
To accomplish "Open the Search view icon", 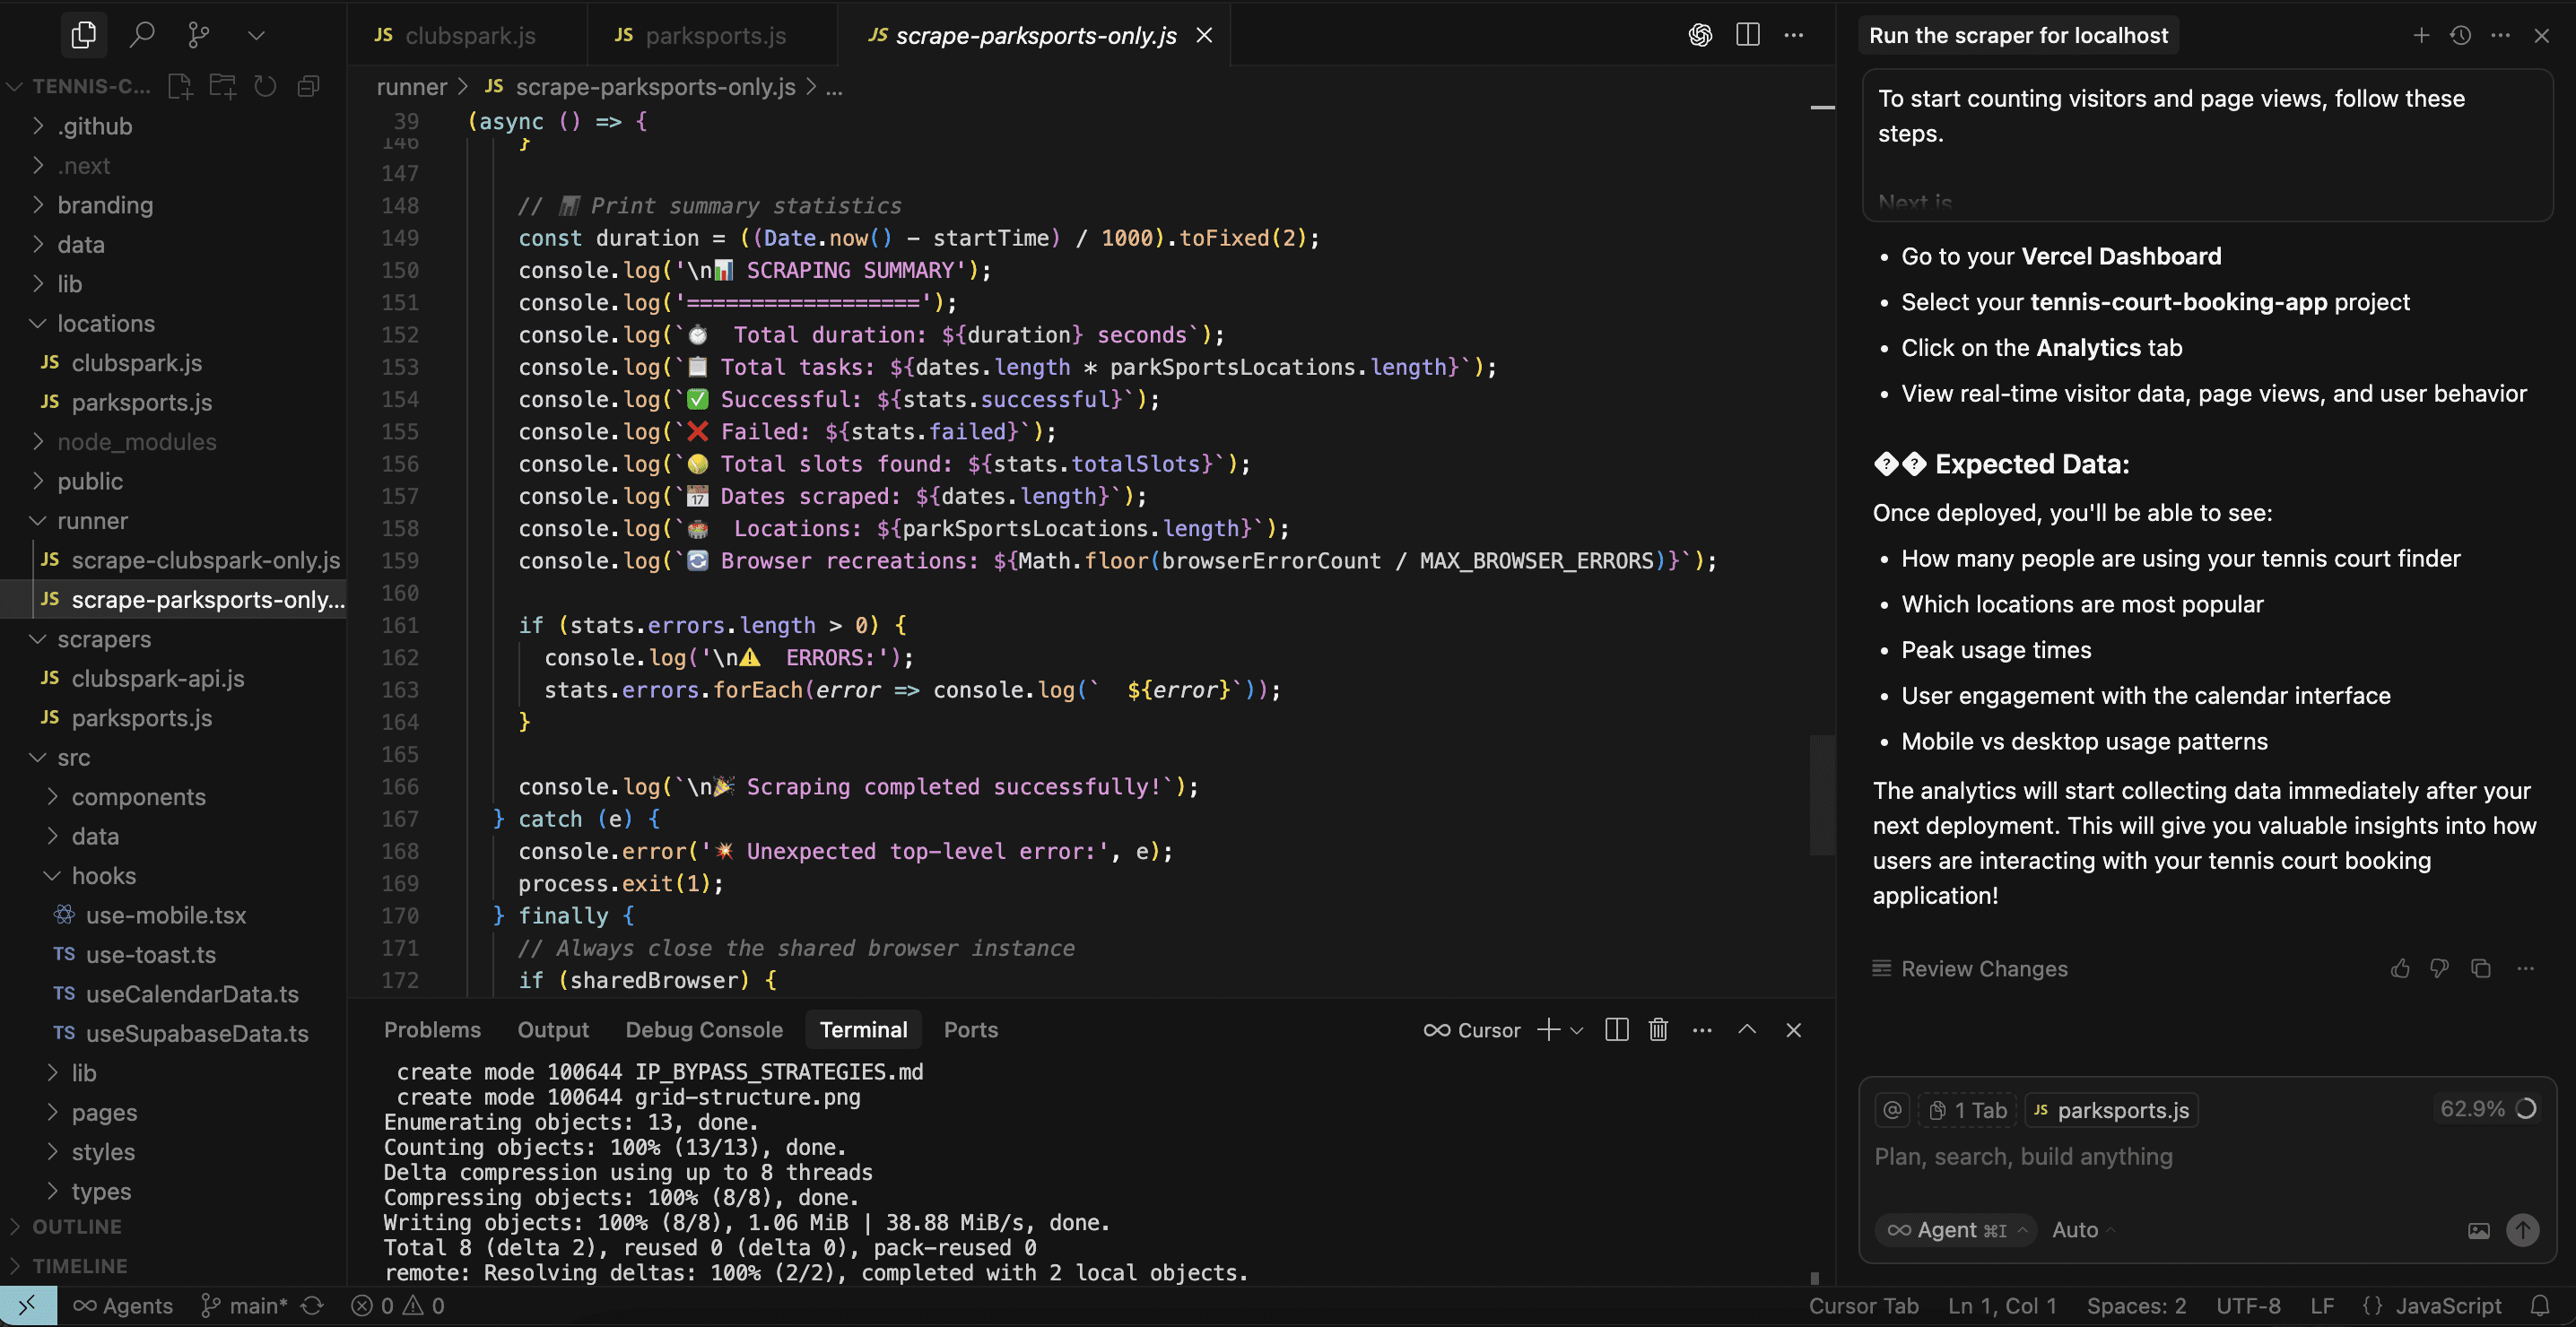I will 142,35.
